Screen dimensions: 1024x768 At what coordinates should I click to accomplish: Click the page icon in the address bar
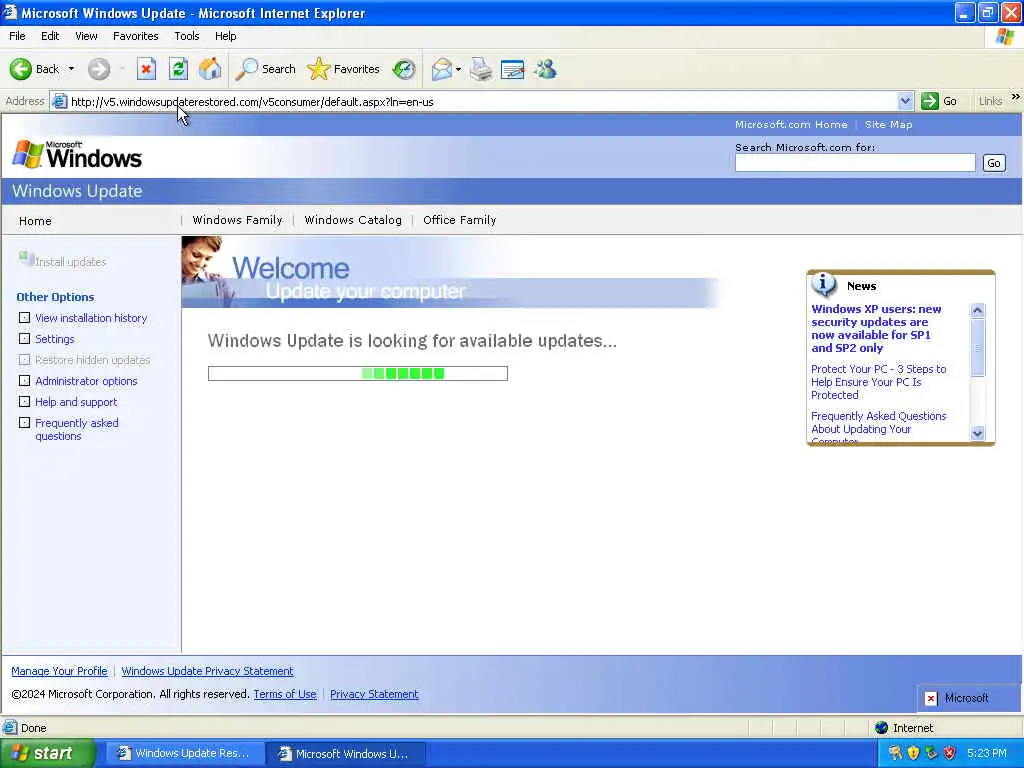[59, 101]
